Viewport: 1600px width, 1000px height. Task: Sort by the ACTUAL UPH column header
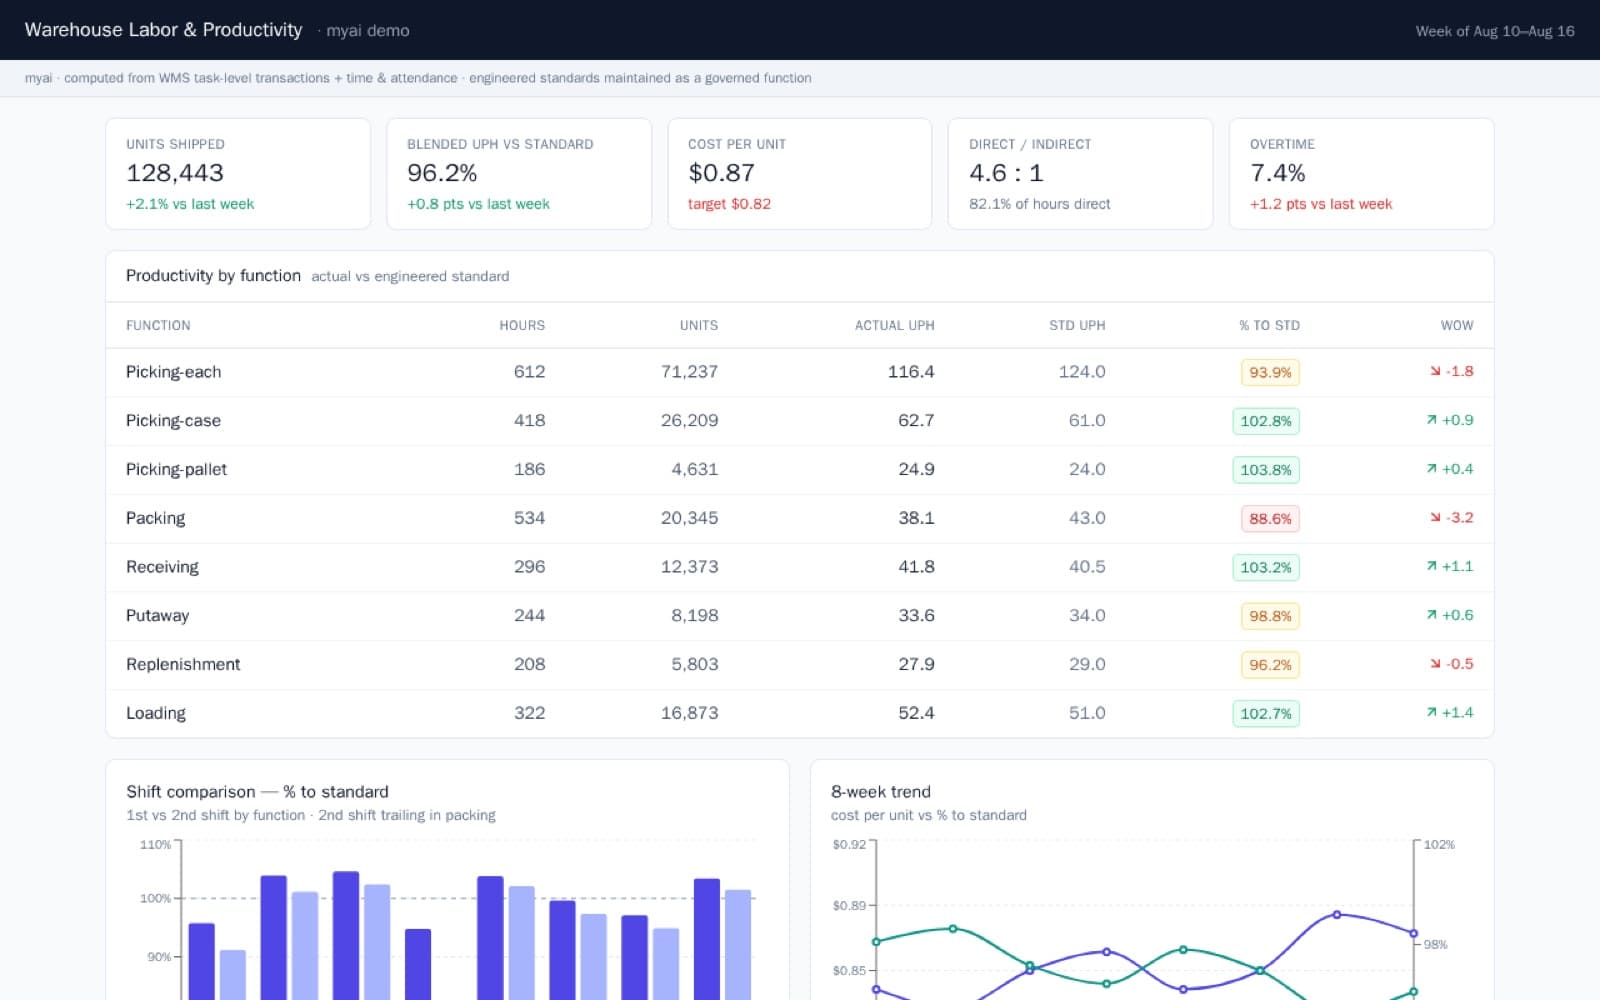(x=894, y=325)
